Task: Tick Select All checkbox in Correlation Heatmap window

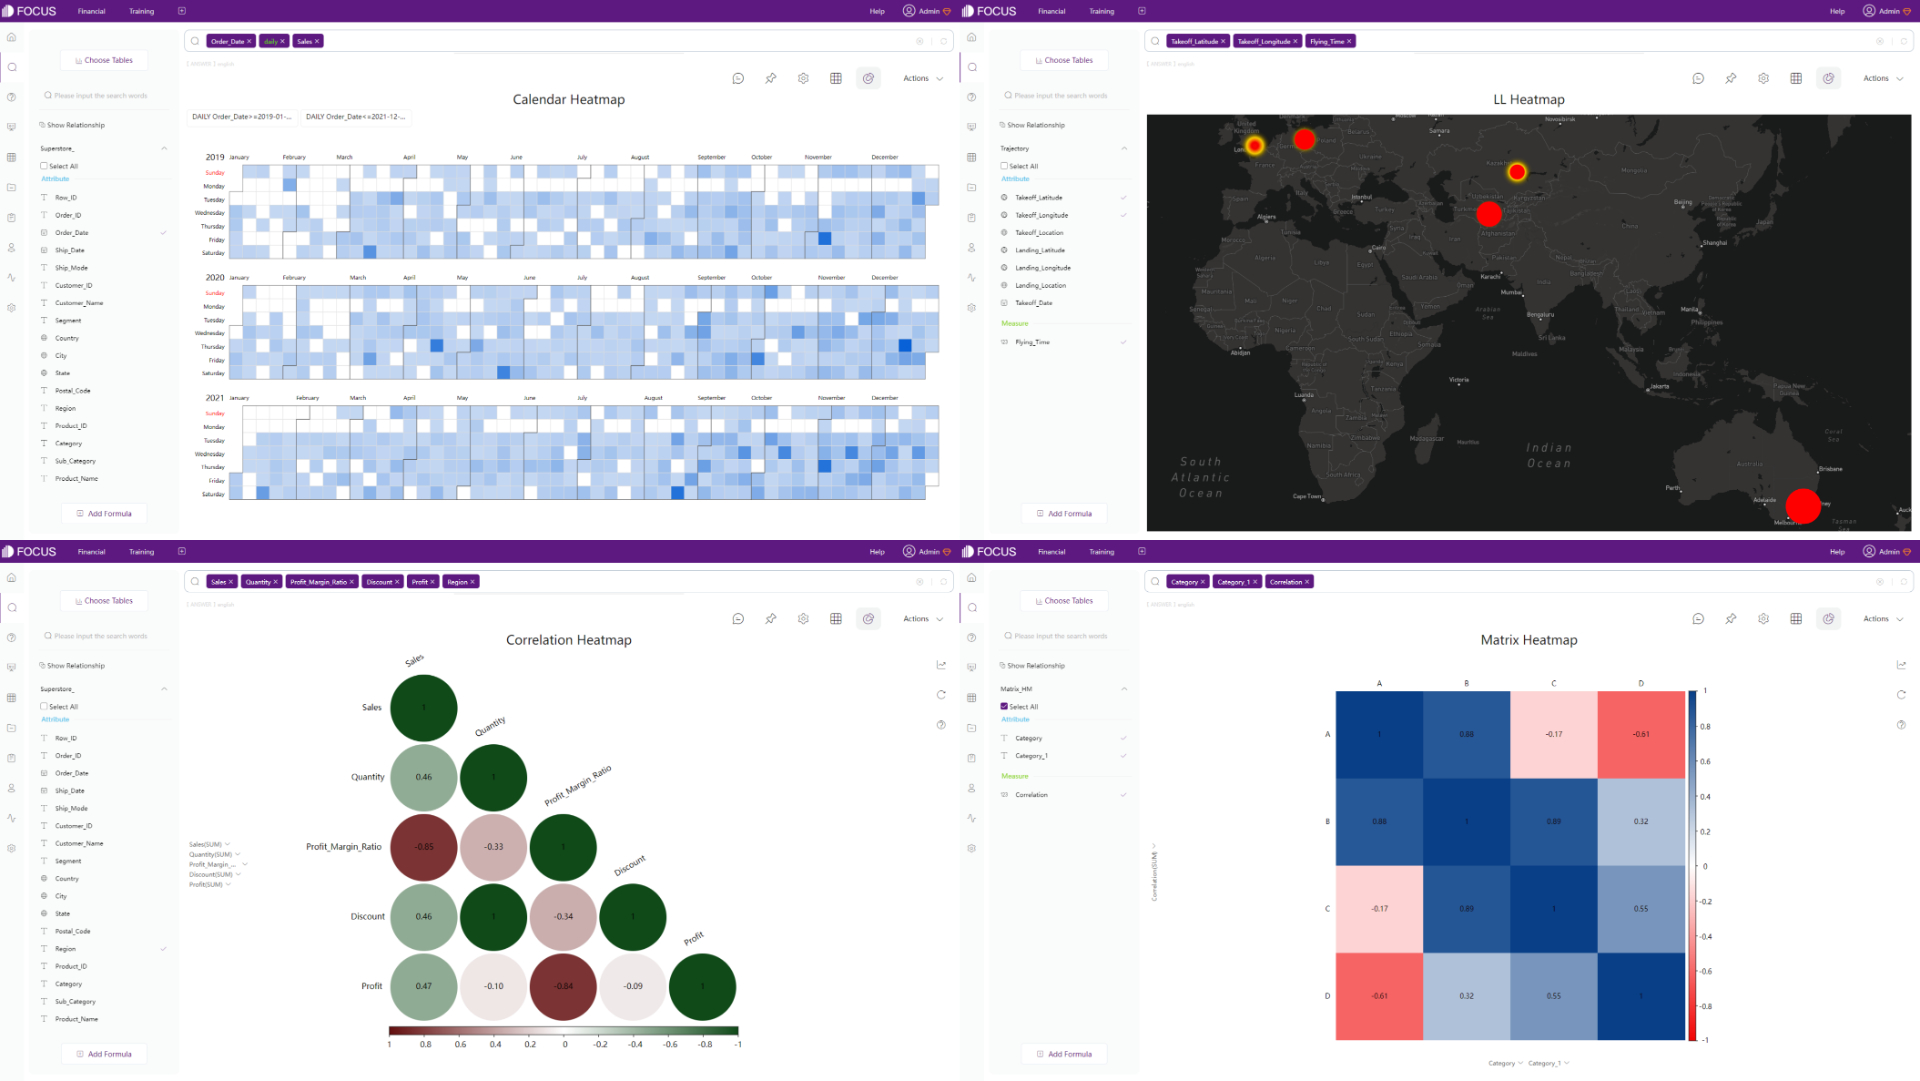Action: [x=44, y=706]
